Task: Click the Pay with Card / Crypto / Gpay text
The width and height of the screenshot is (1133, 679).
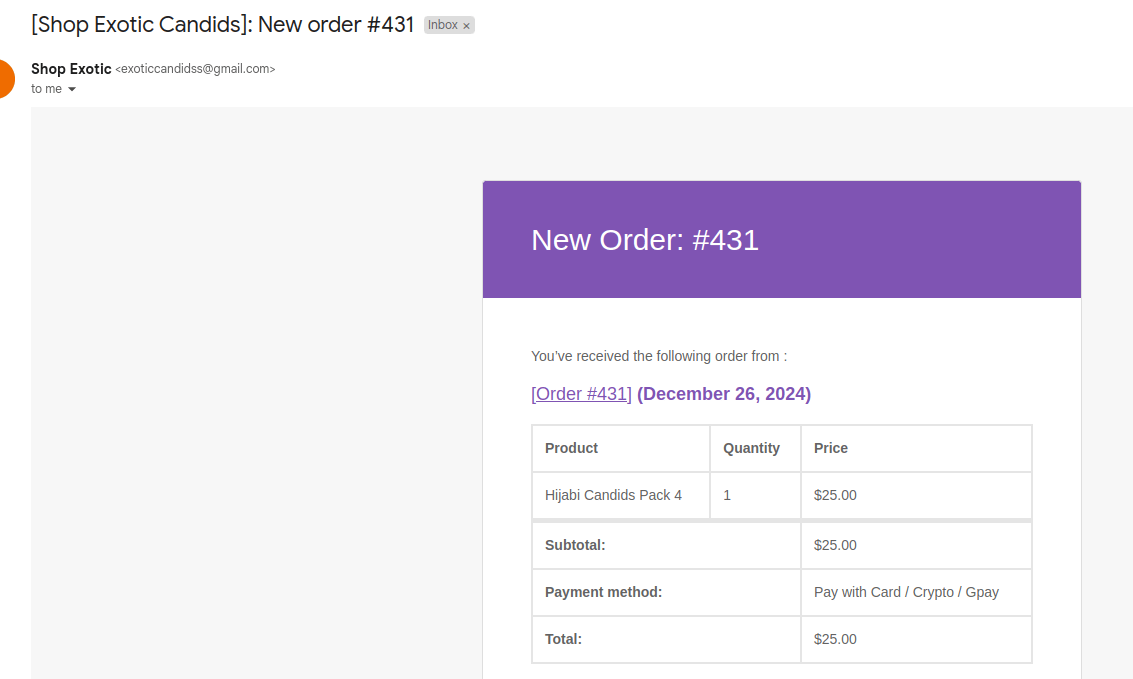Action: [x=906, y=592]
